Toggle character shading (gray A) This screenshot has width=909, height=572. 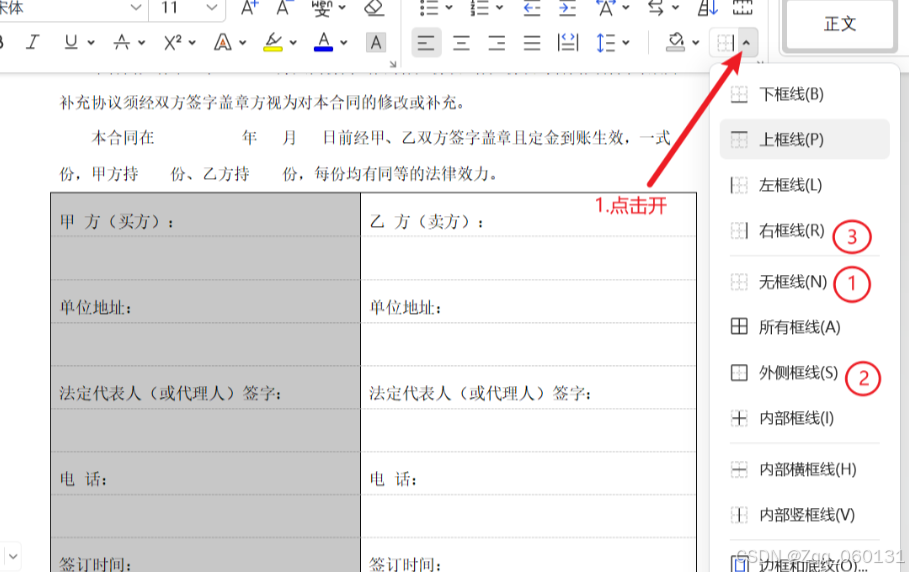coord(376,42)
